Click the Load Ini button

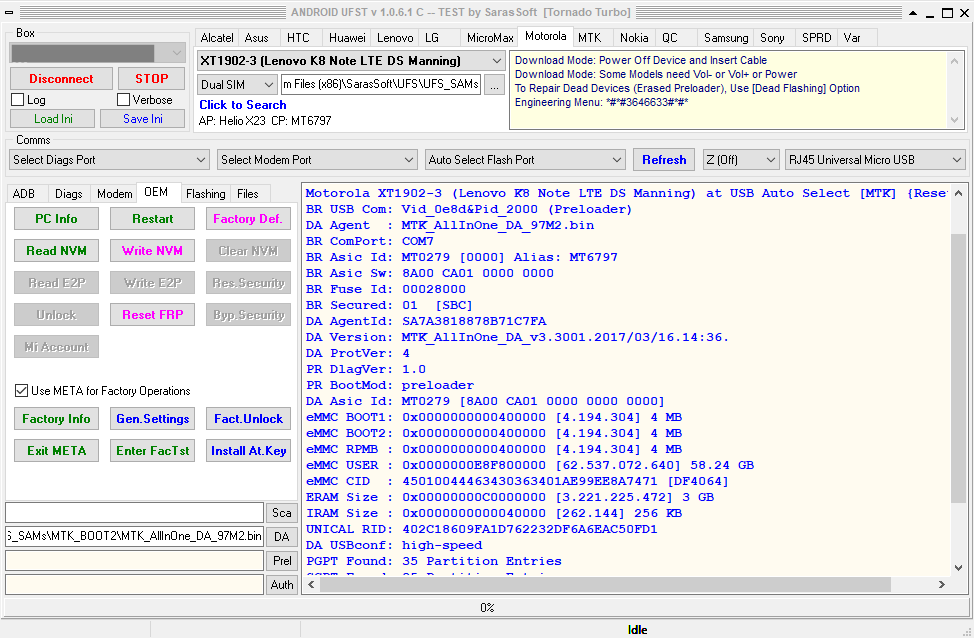53,119
